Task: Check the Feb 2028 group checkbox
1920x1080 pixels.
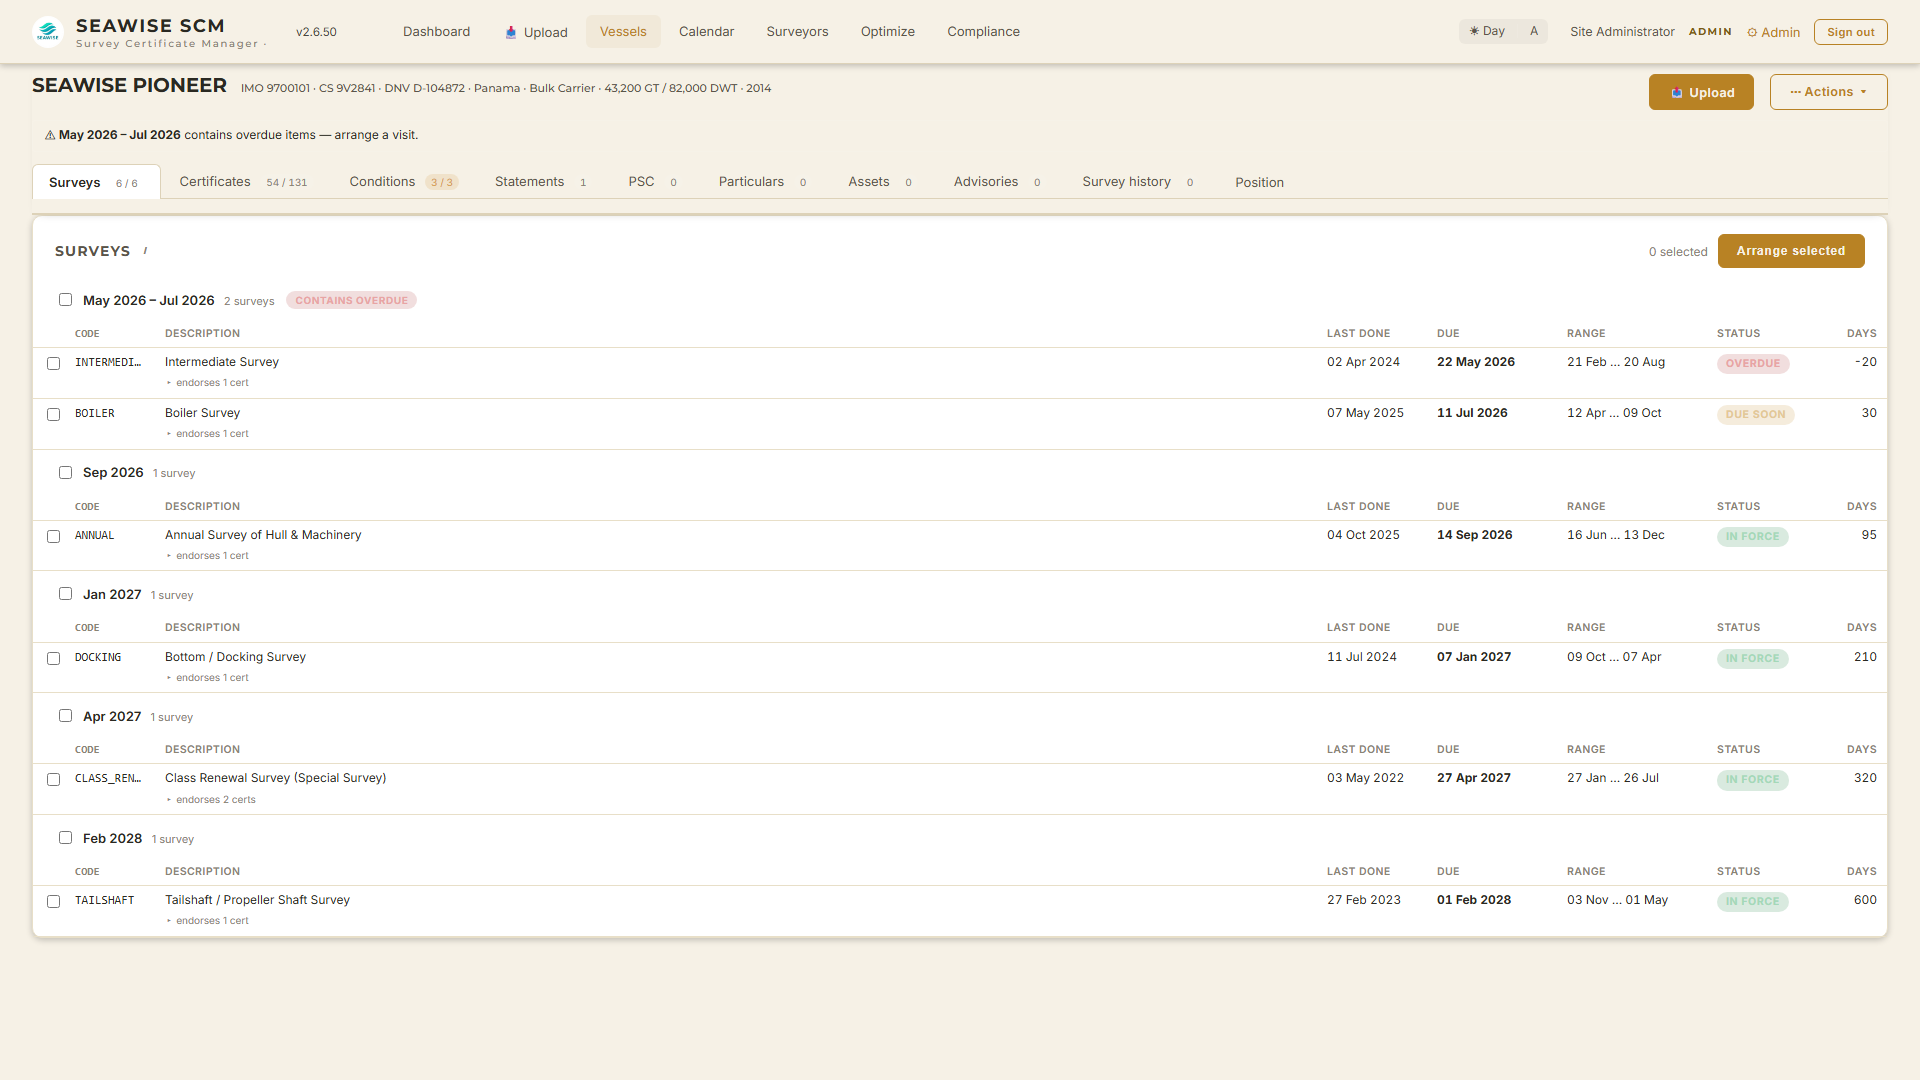Action: pos(65,838)
